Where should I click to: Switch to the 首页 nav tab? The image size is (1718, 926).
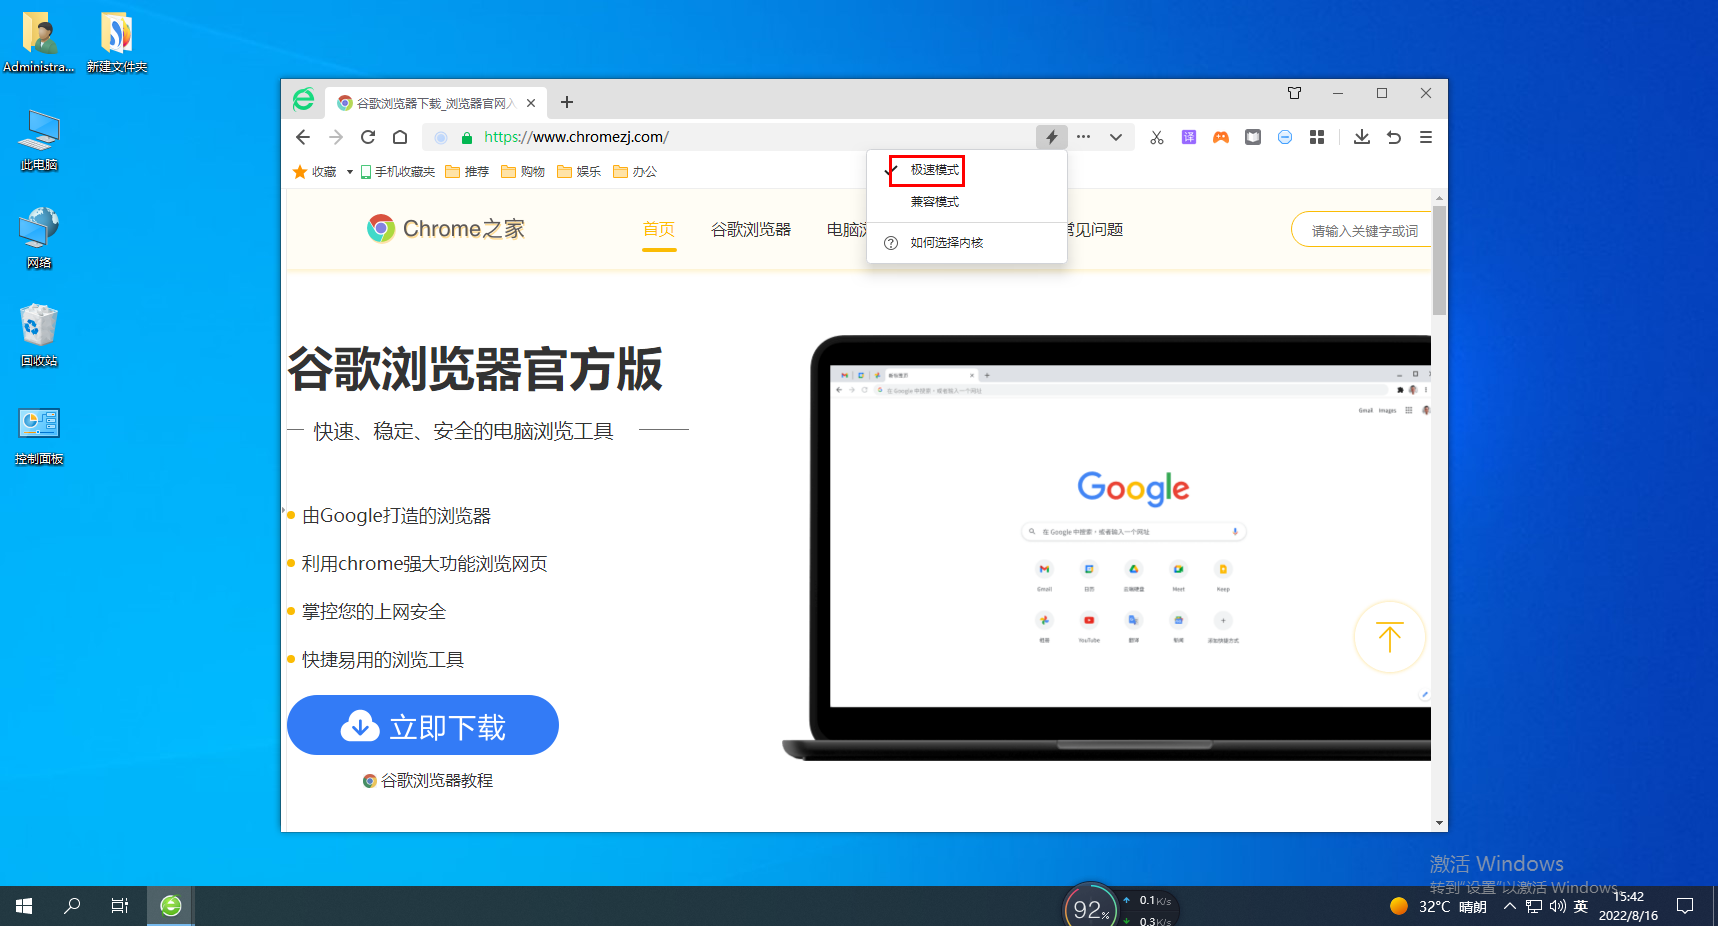click(659, 230)
